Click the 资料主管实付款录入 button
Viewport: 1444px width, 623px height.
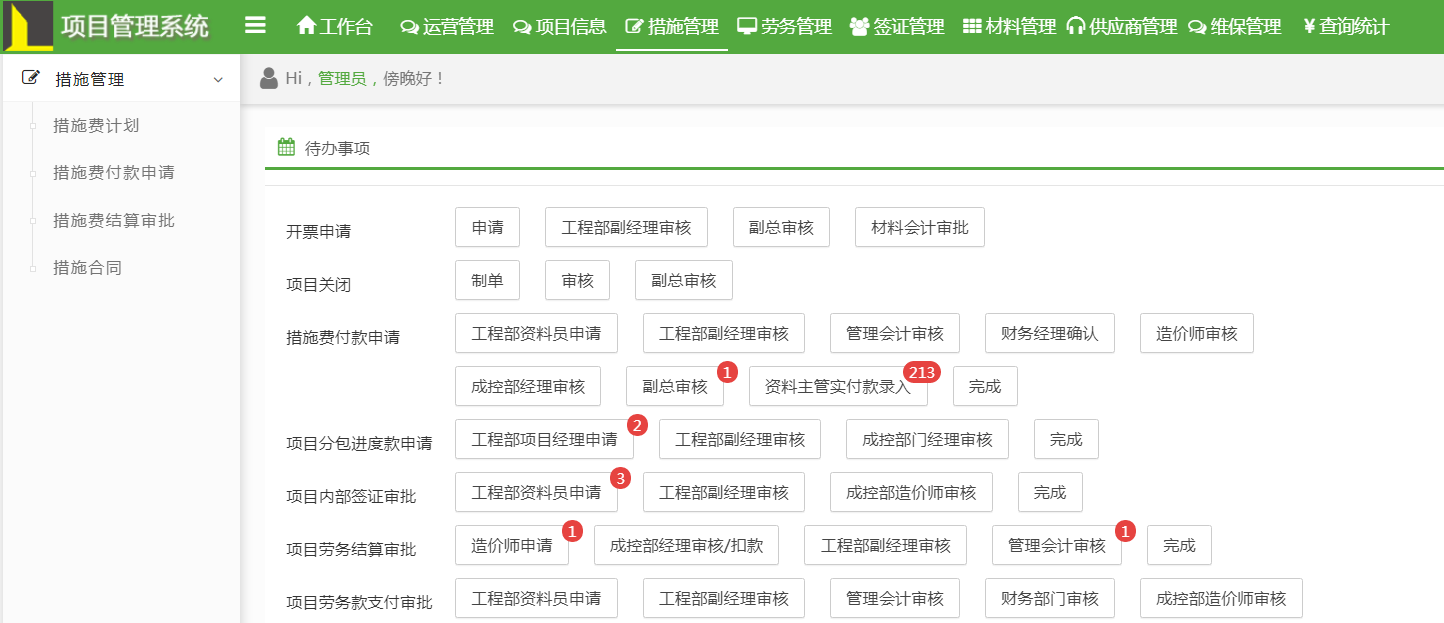[x=837, y=387]
